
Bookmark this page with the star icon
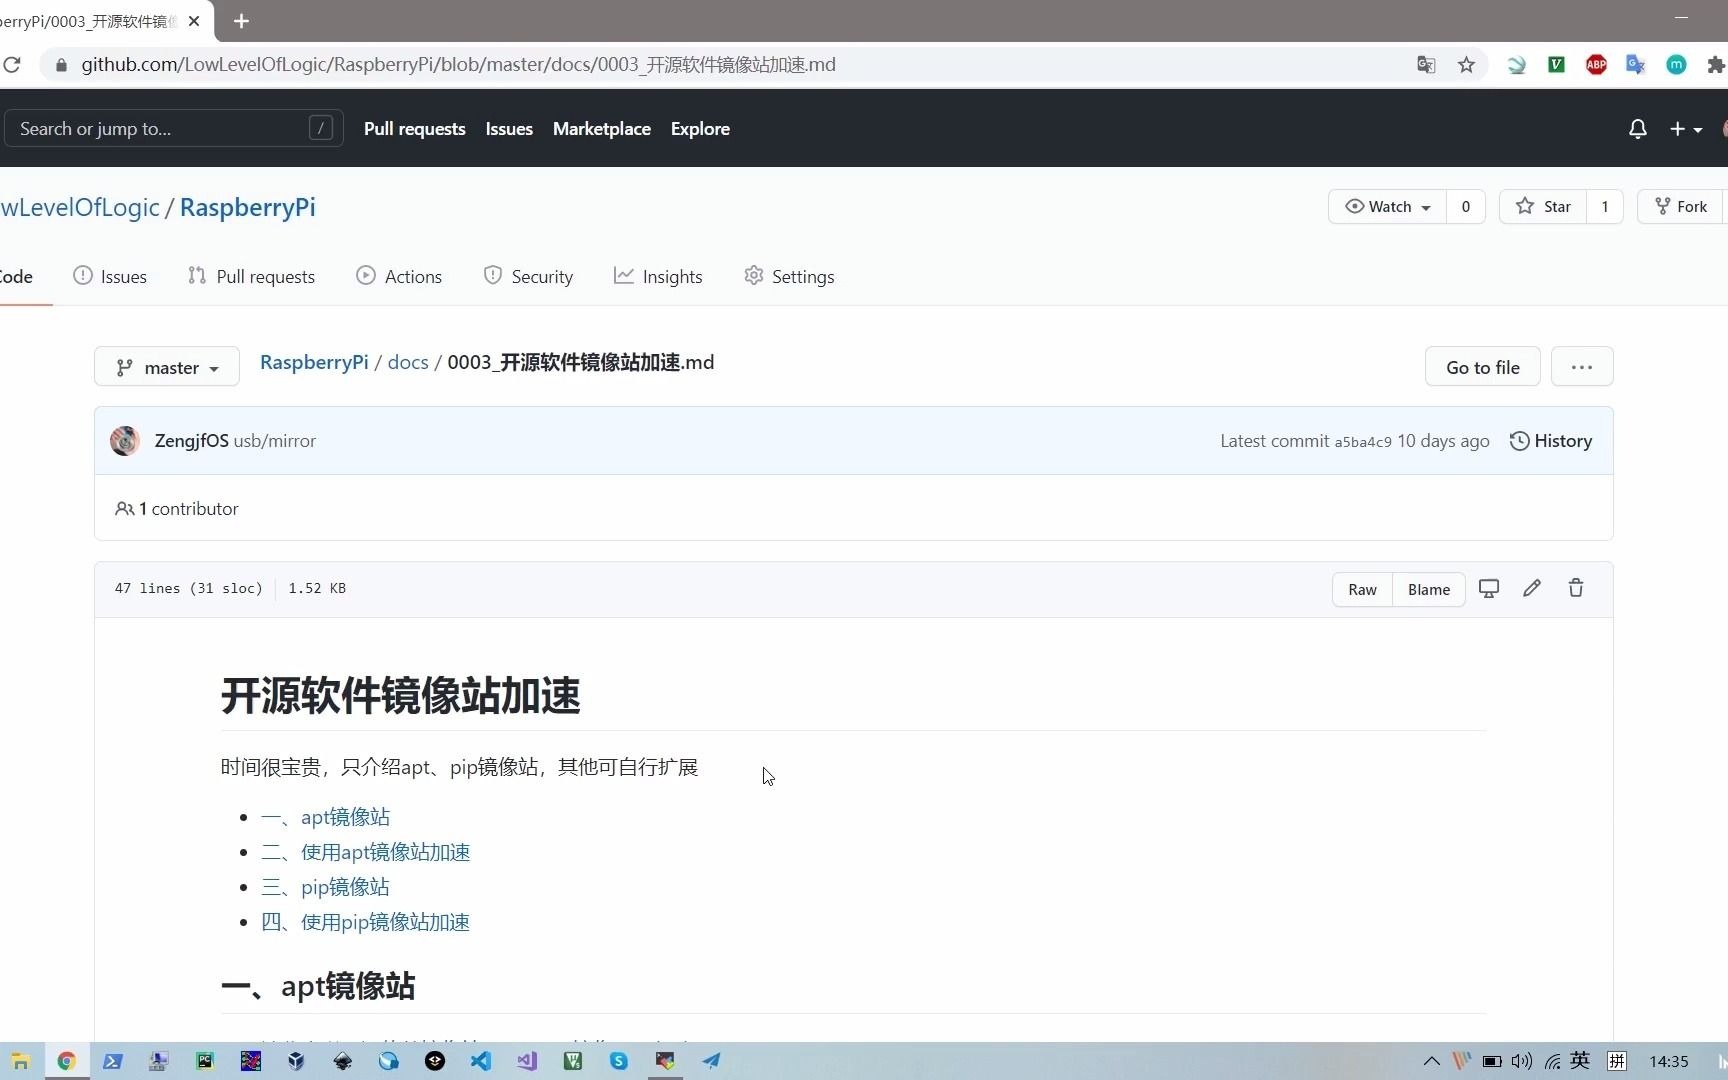[1466, 65]
